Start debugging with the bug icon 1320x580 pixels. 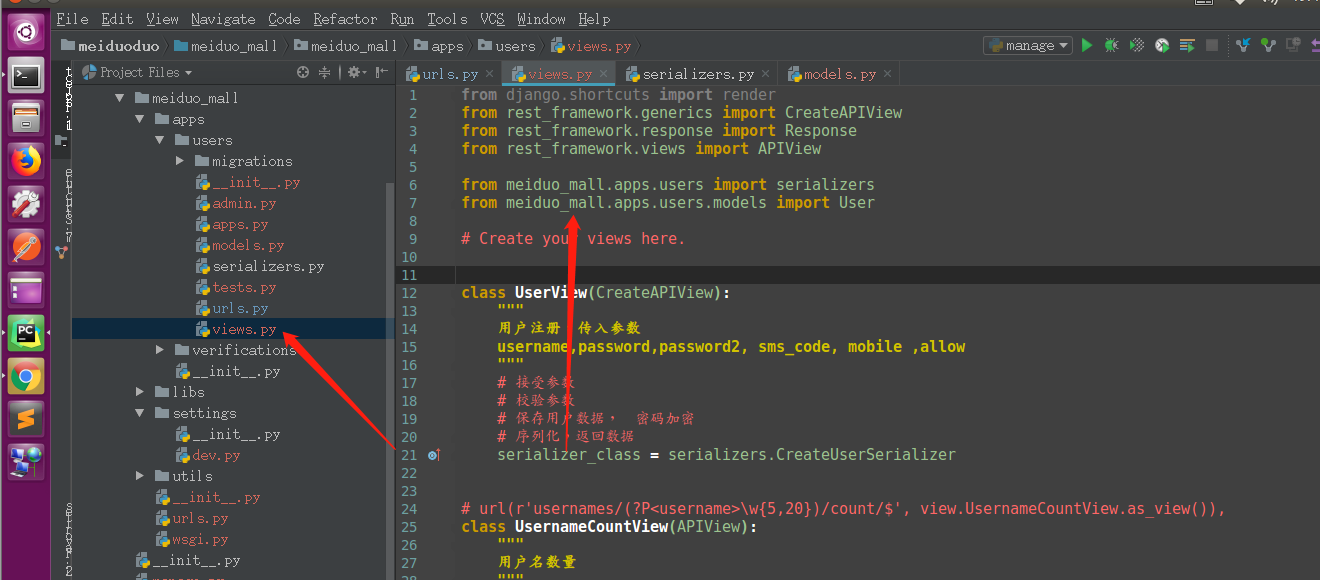[1111, 45]
